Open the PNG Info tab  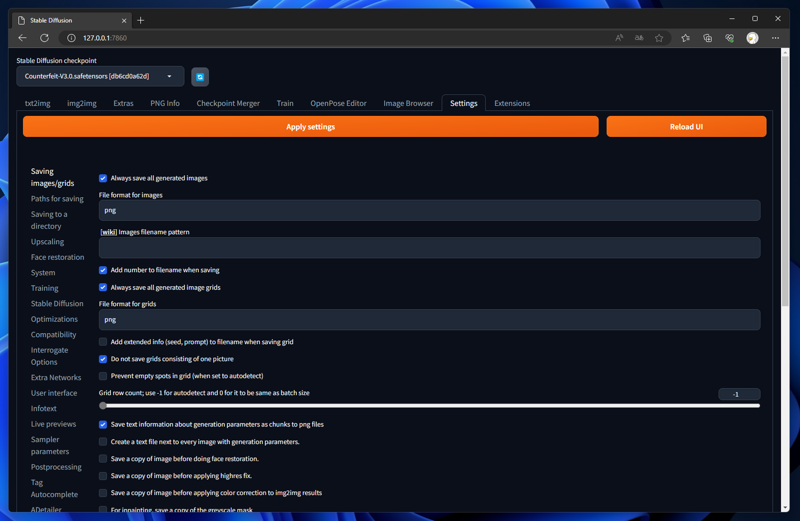pyautogui.click(x=165, y=103)
